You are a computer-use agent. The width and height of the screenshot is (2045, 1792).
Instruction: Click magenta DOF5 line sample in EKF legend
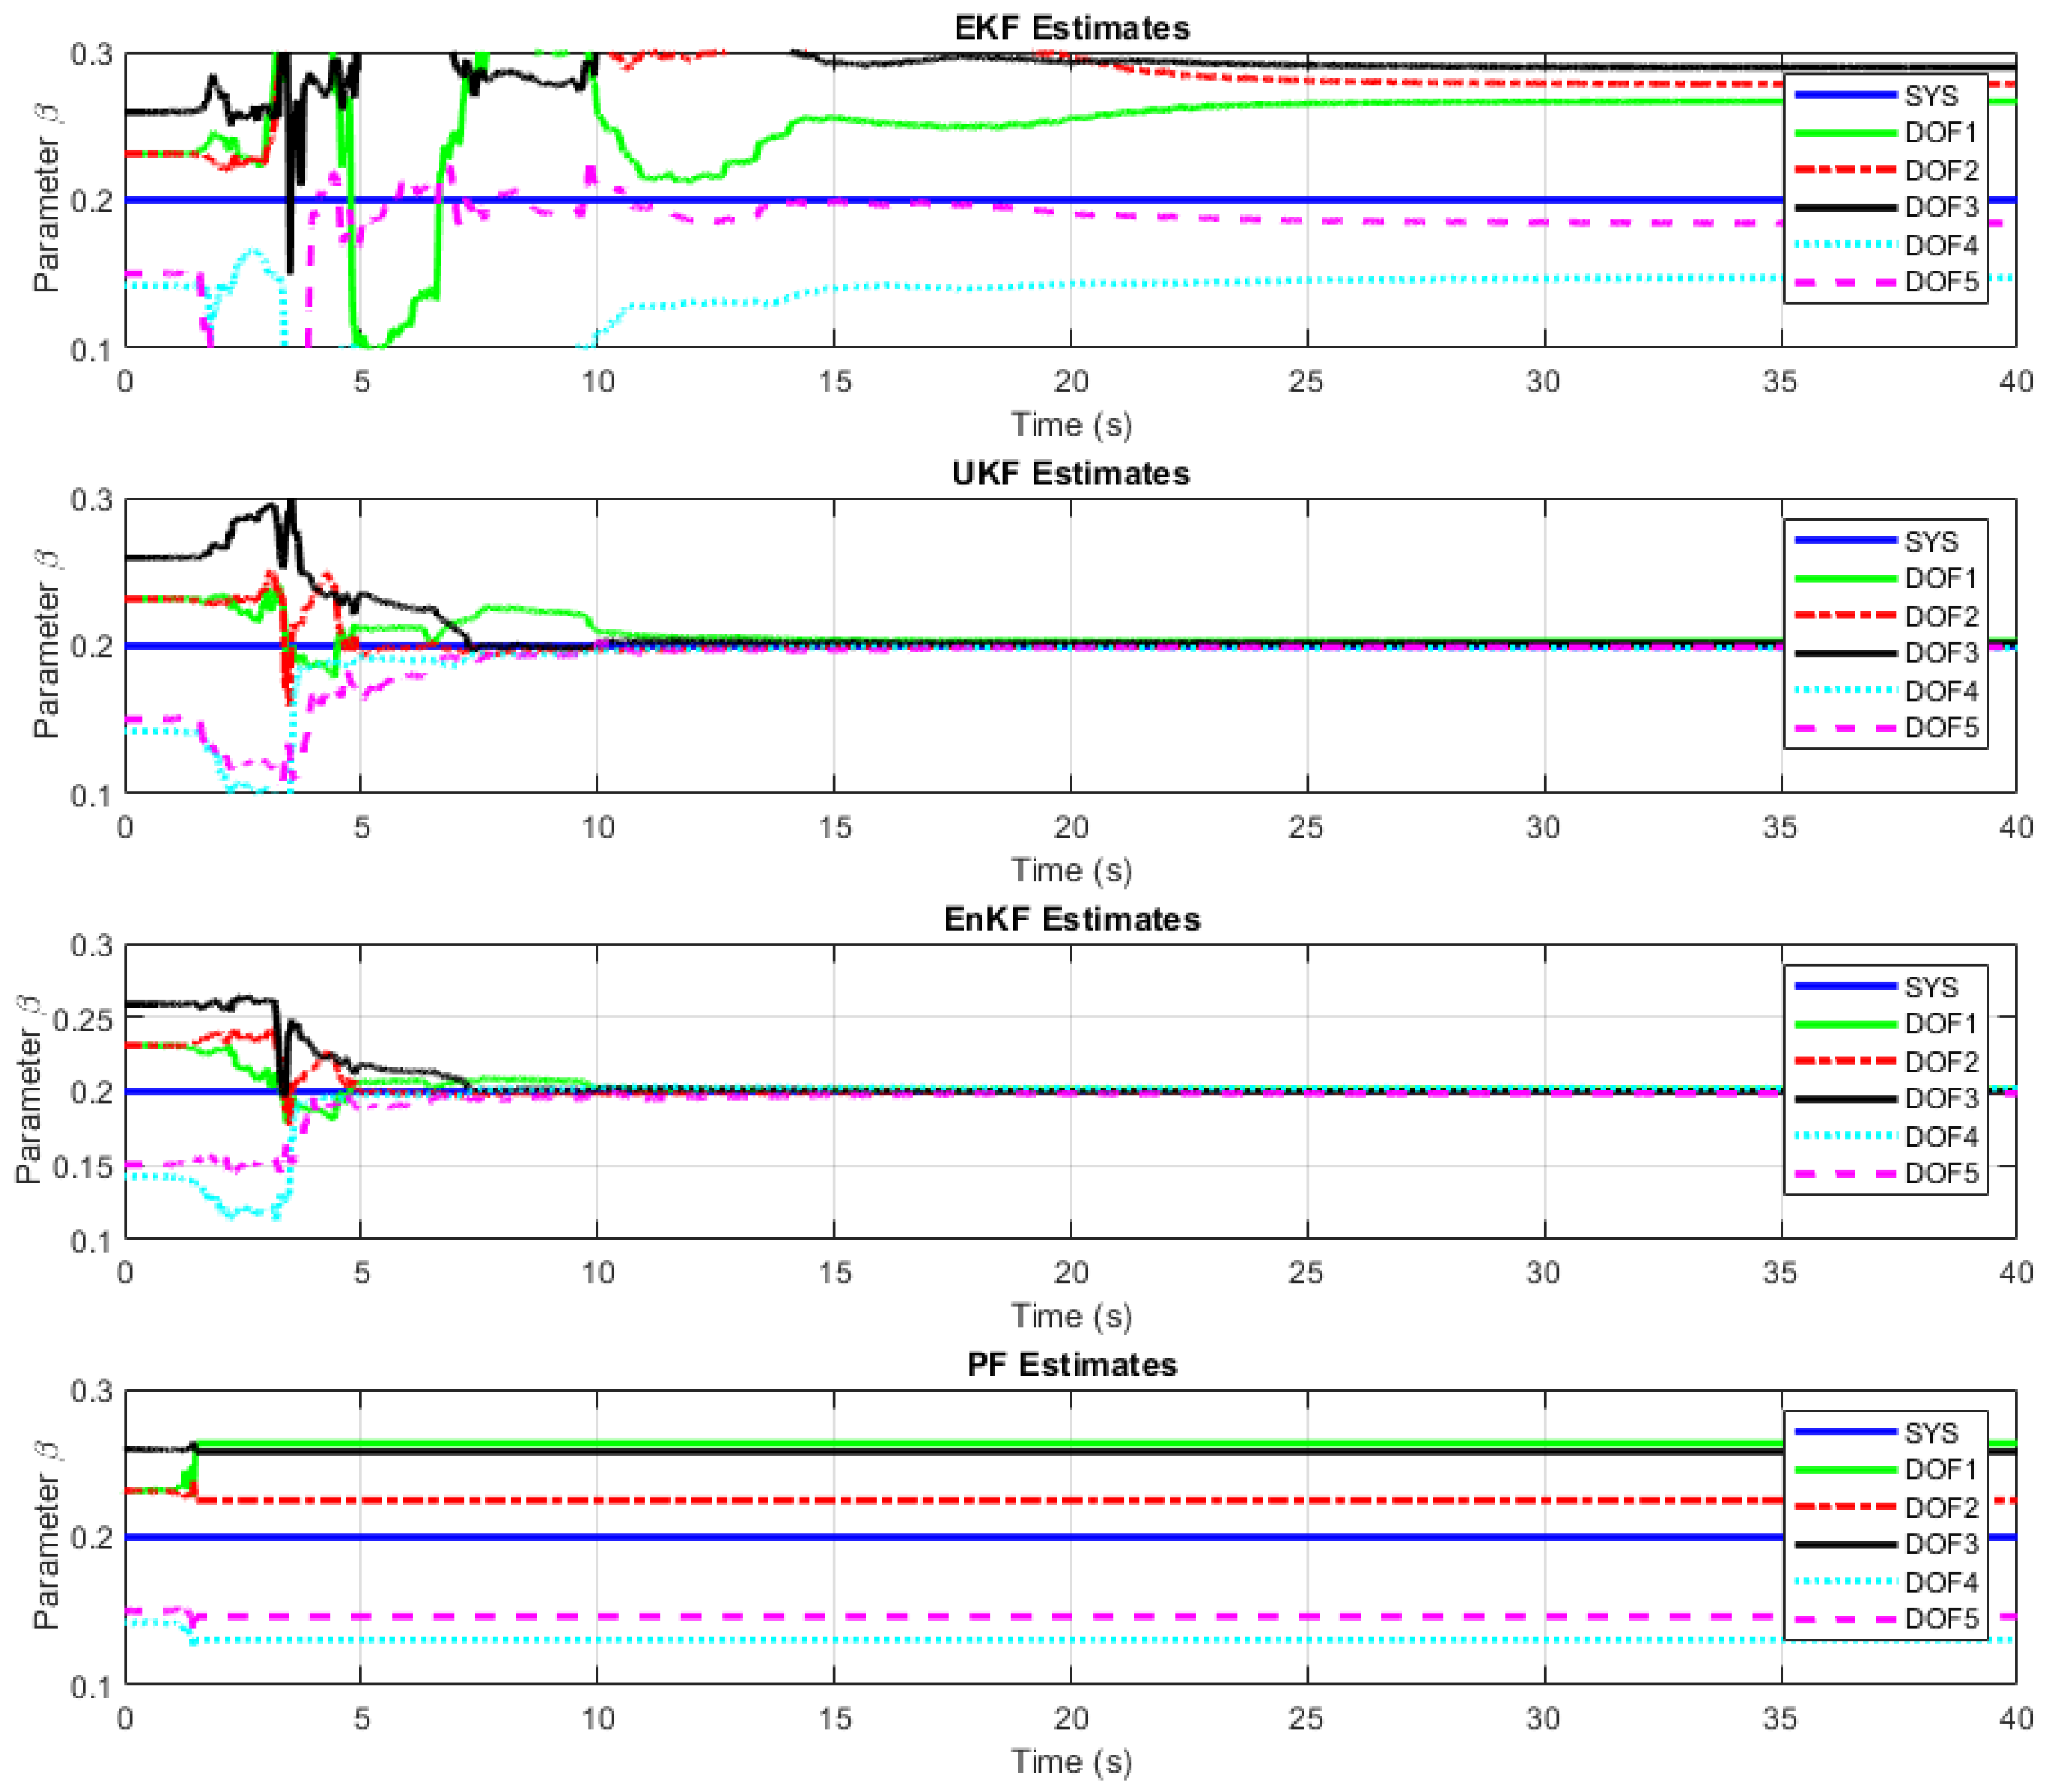click(x=1845, y=283)
